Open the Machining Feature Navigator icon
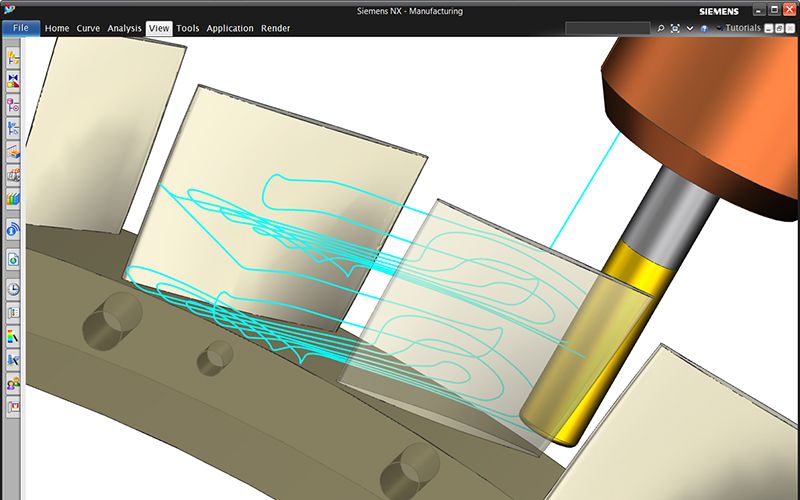This screenshot has width=800, height=500. click(x=13, y=152)
